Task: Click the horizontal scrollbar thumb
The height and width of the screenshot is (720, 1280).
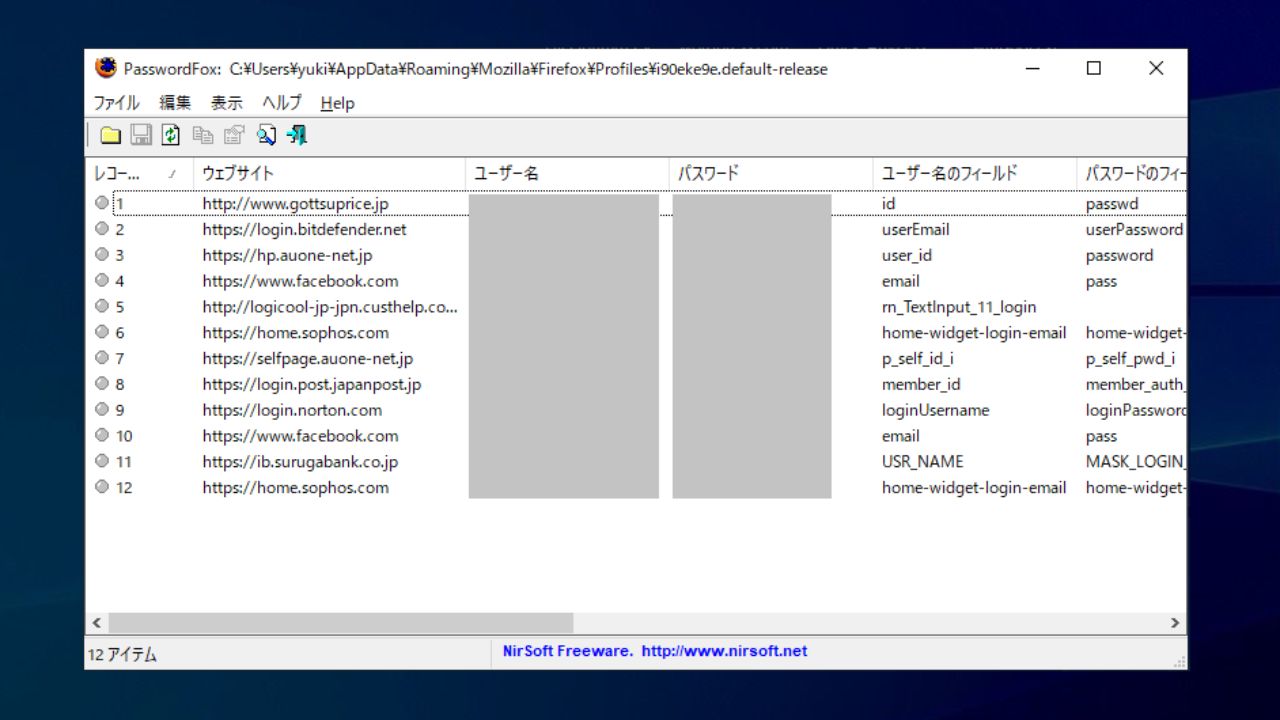Action: tap(341, 622)
